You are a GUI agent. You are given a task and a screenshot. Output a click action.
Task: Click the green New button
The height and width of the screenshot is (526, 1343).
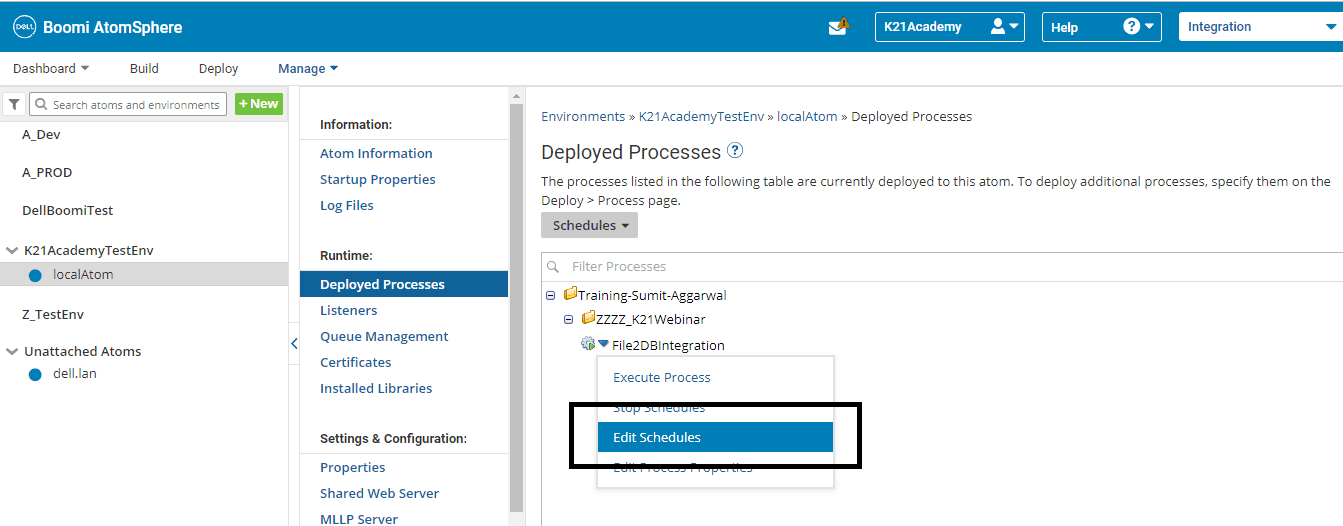[x=259, y=104]
